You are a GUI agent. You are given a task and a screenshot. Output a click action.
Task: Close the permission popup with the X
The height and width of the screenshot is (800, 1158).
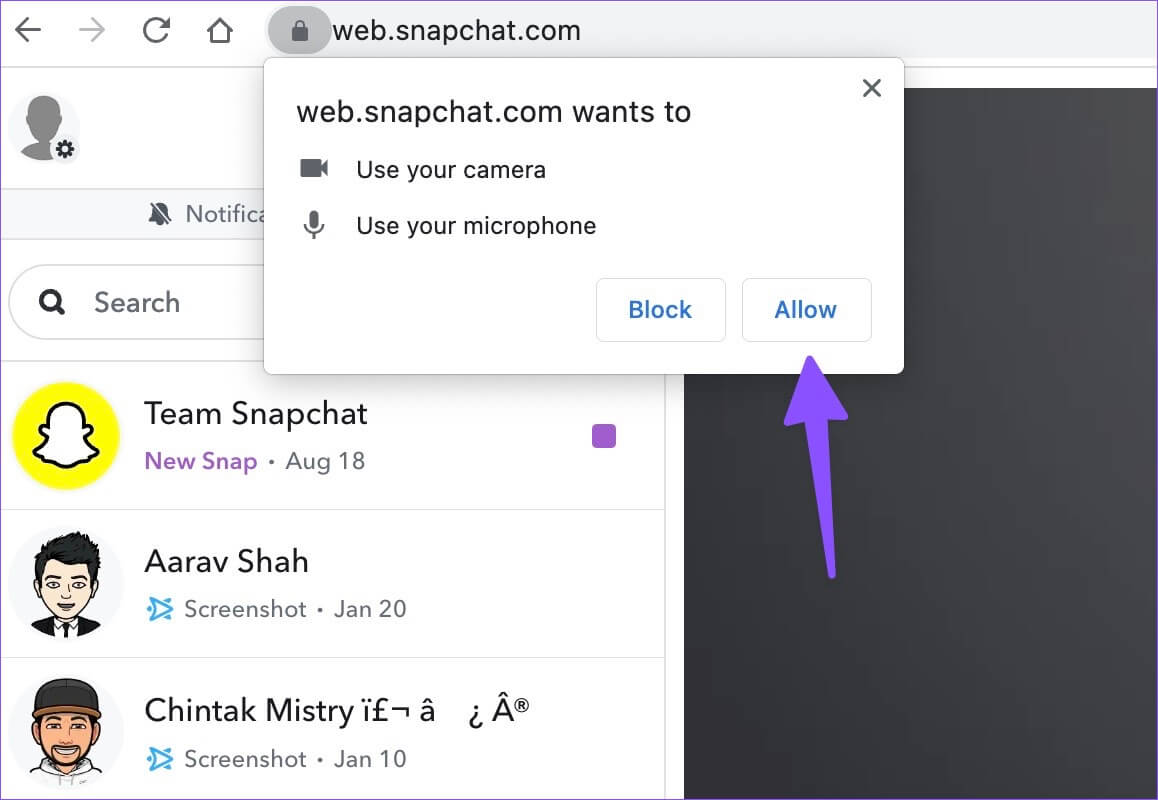pos(871,88)
